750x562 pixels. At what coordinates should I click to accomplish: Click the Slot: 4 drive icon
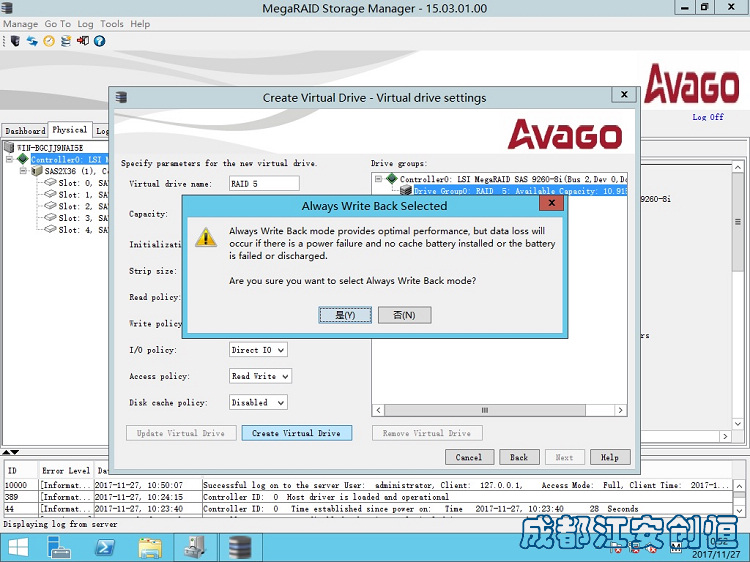50,229
